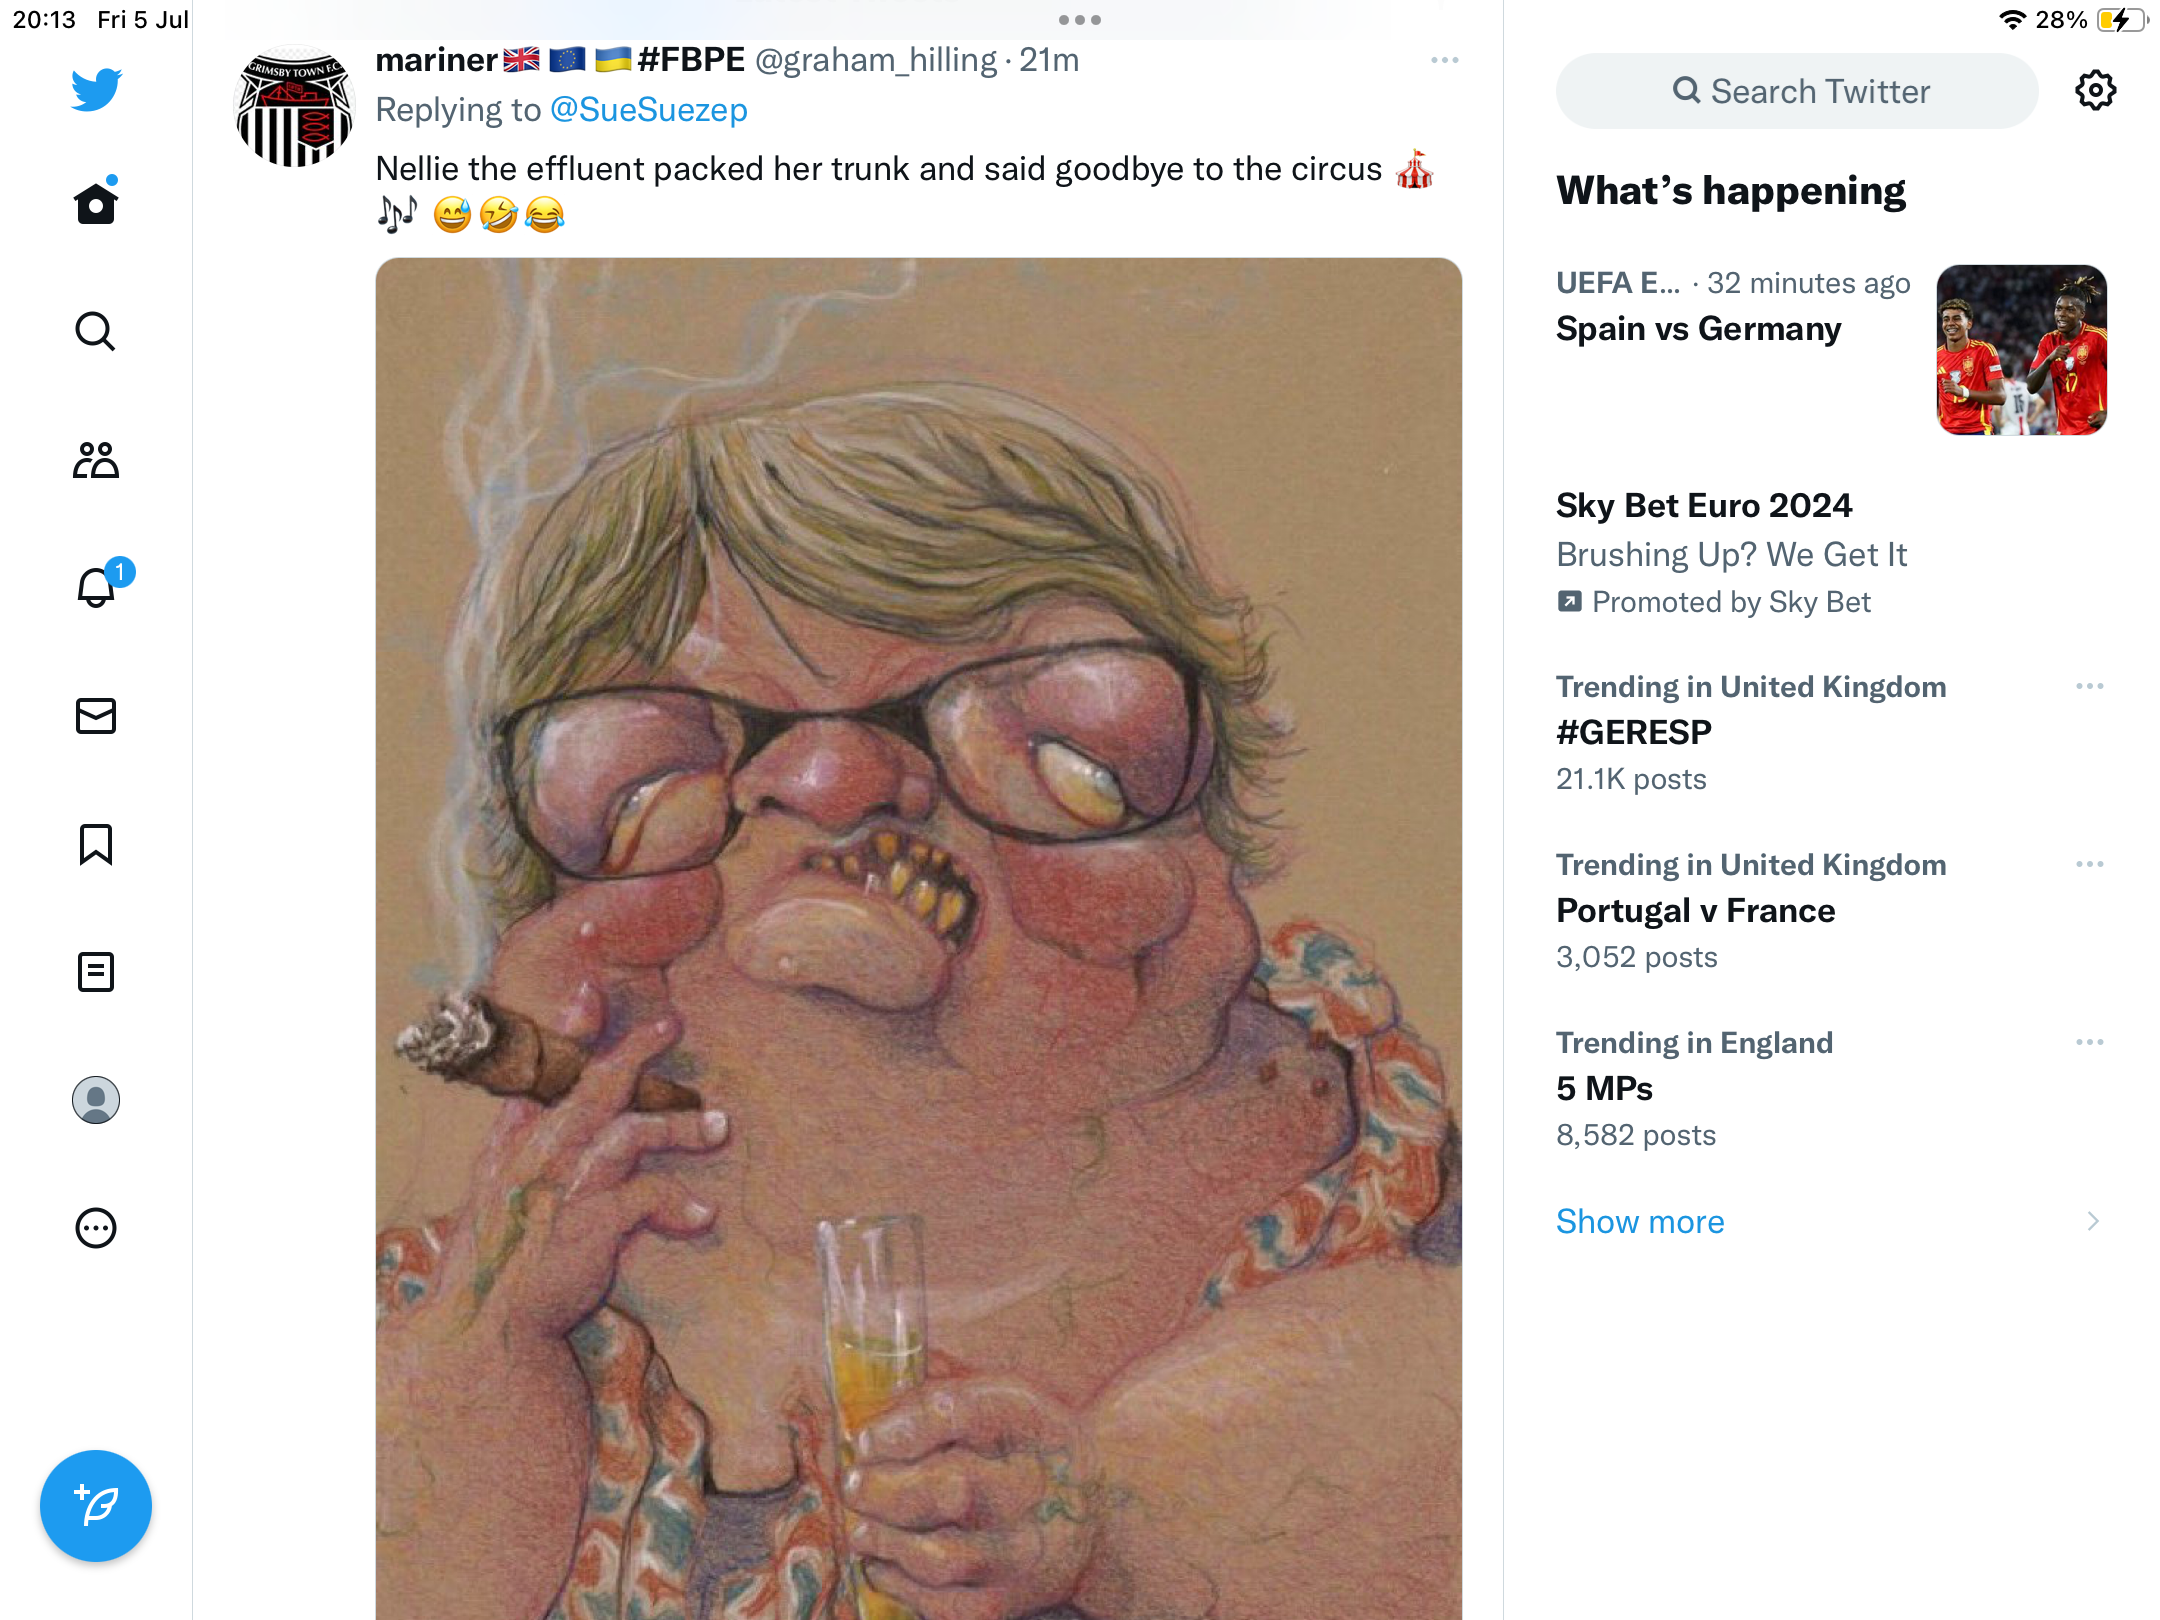Image resolution: width=2160 pixels, height=1620 pixels.
Task: Open tweet options three-dot menu
Action: point(1444,61)
